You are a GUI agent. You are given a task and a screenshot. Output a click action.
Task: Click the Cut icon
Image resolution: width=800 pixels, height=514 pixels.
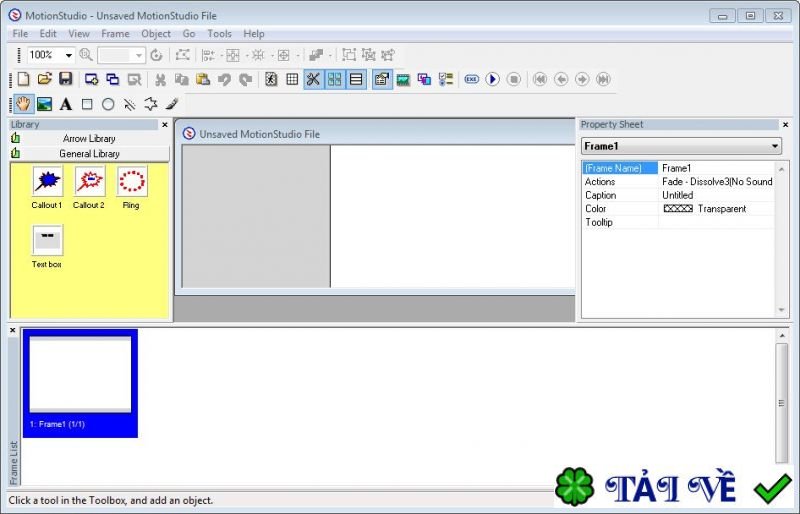tap(160, 79)
